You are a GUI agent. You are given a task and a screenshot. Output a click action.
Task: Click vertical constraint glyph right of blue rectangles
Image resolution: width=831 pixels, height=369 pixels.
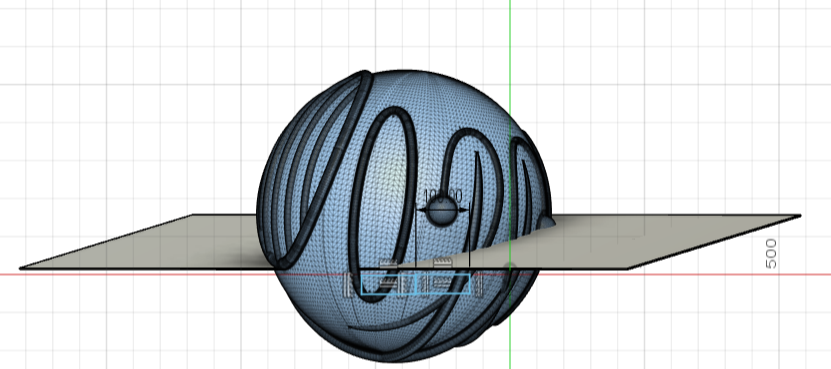pos(479,284)
